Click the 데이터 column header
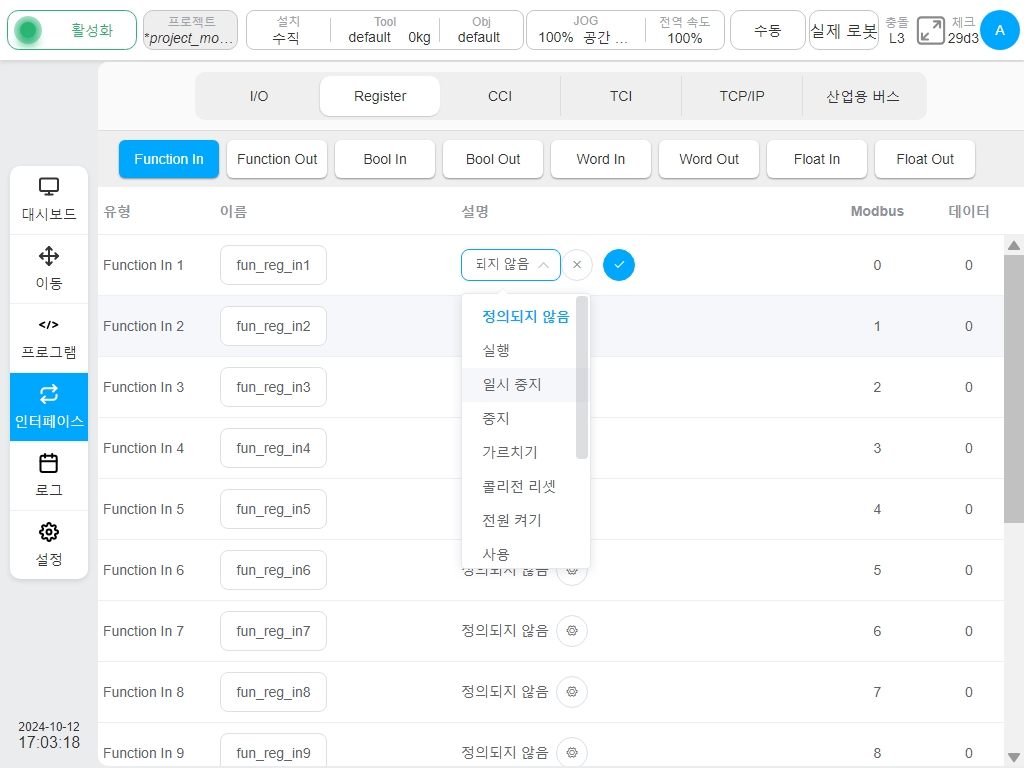The image size is (1024, 768). 968,211
